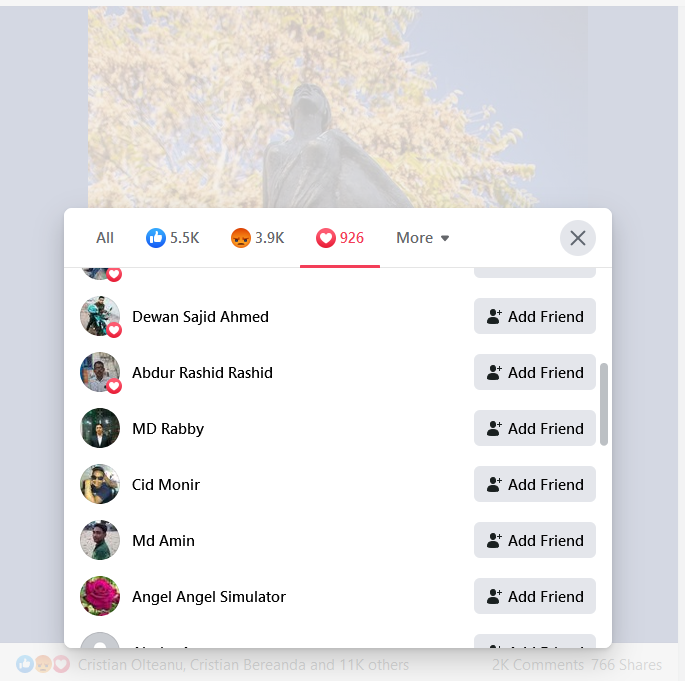This screenshot has width=685, height=681.
Task: Select the Love reactions tab showing 926
Action: pos(340,238)
